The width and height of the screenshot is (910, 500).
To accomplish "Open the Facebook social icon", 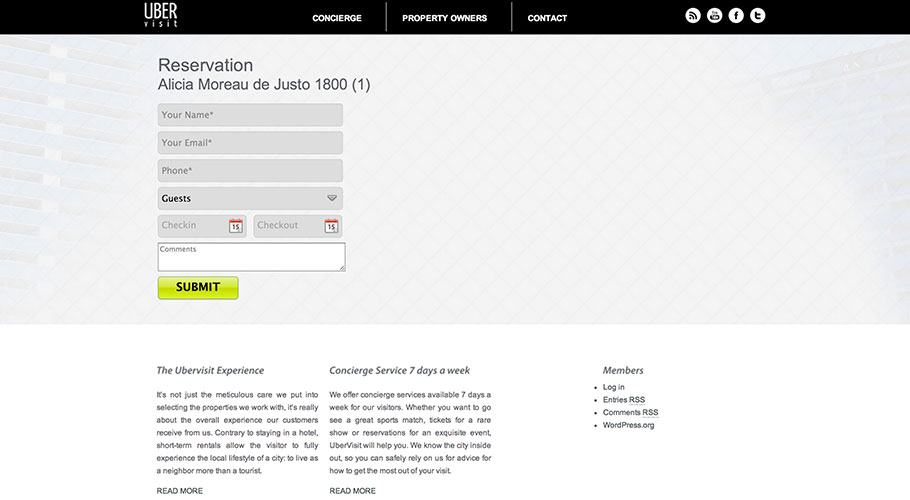I will 736,16.
